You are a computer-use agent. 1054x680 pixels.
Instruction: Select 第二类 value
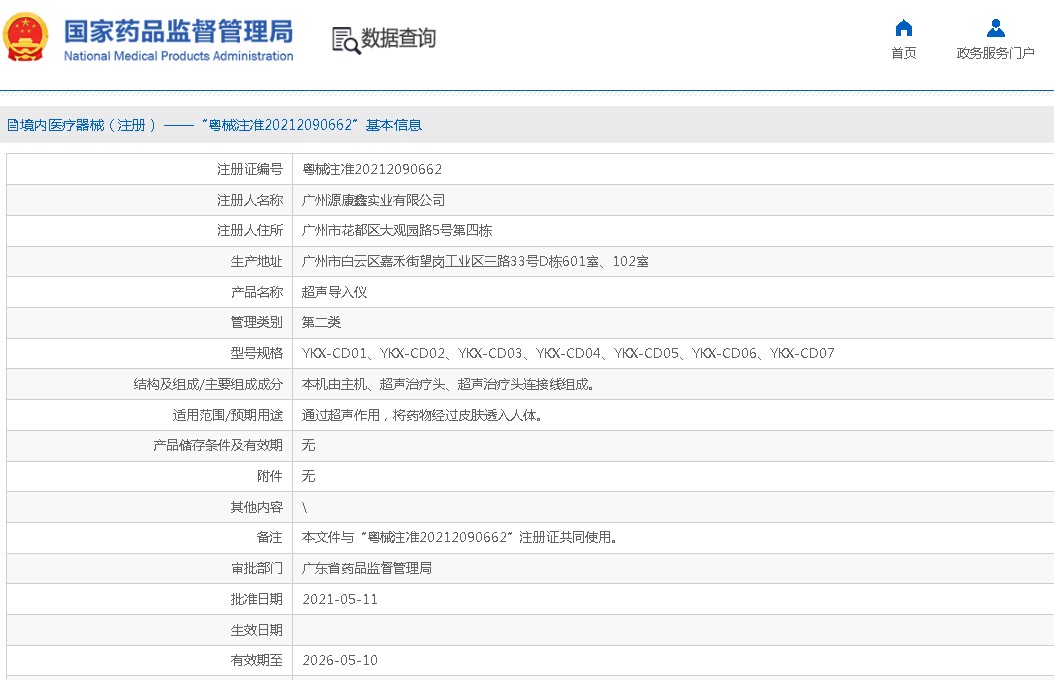[321, 323]
